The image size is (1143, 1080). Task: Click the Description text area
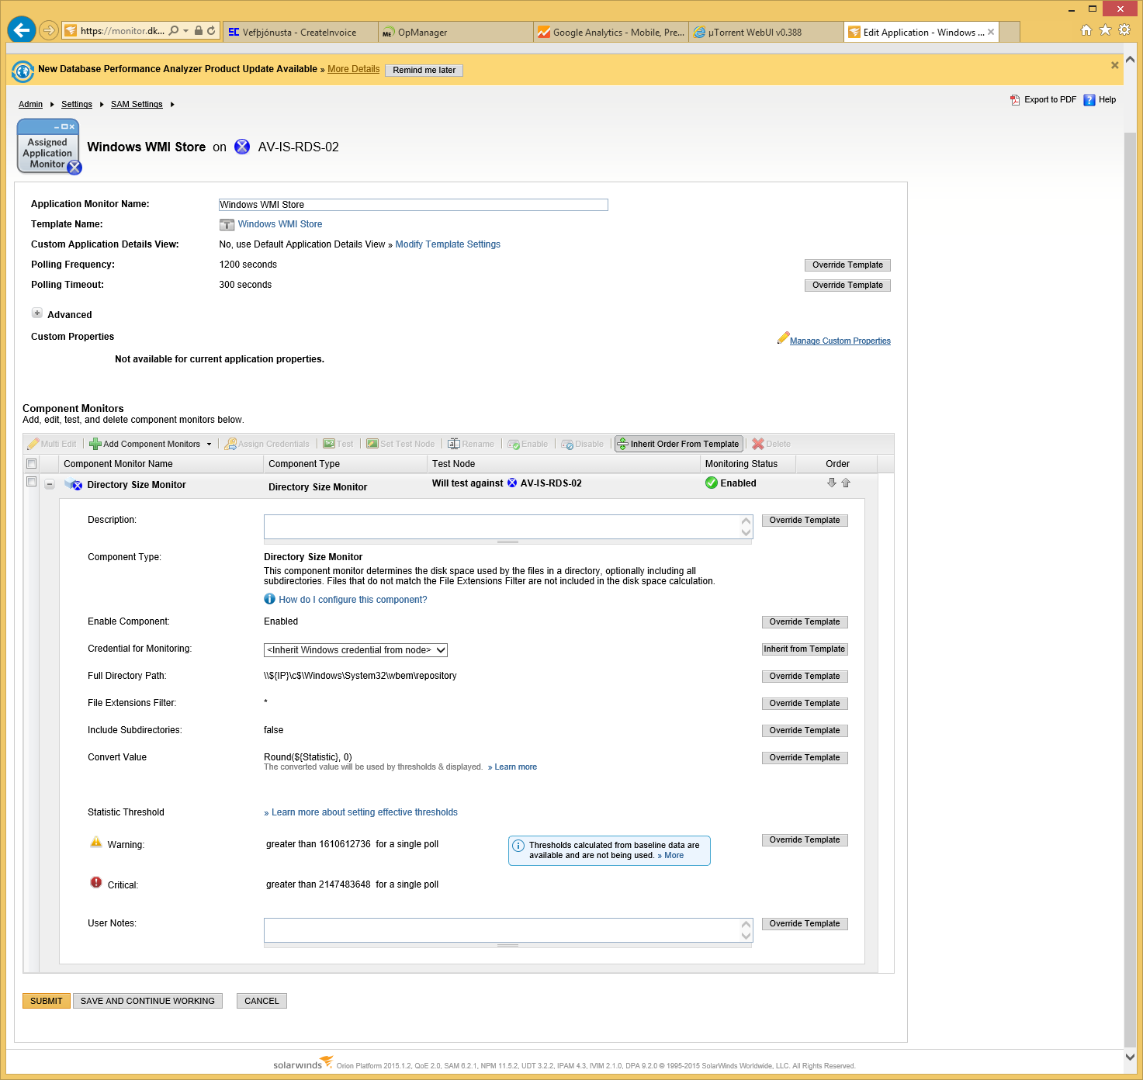click(x=508, y=526)
